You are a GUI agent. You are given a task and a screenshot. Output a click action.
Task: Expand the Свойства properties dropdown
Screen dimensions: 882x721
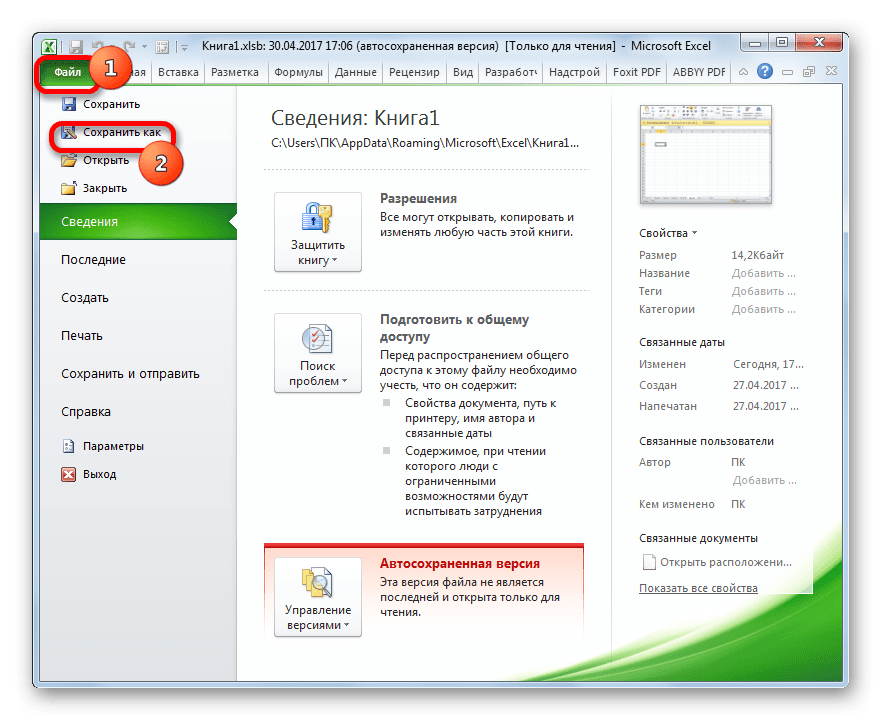pos(668,233)
